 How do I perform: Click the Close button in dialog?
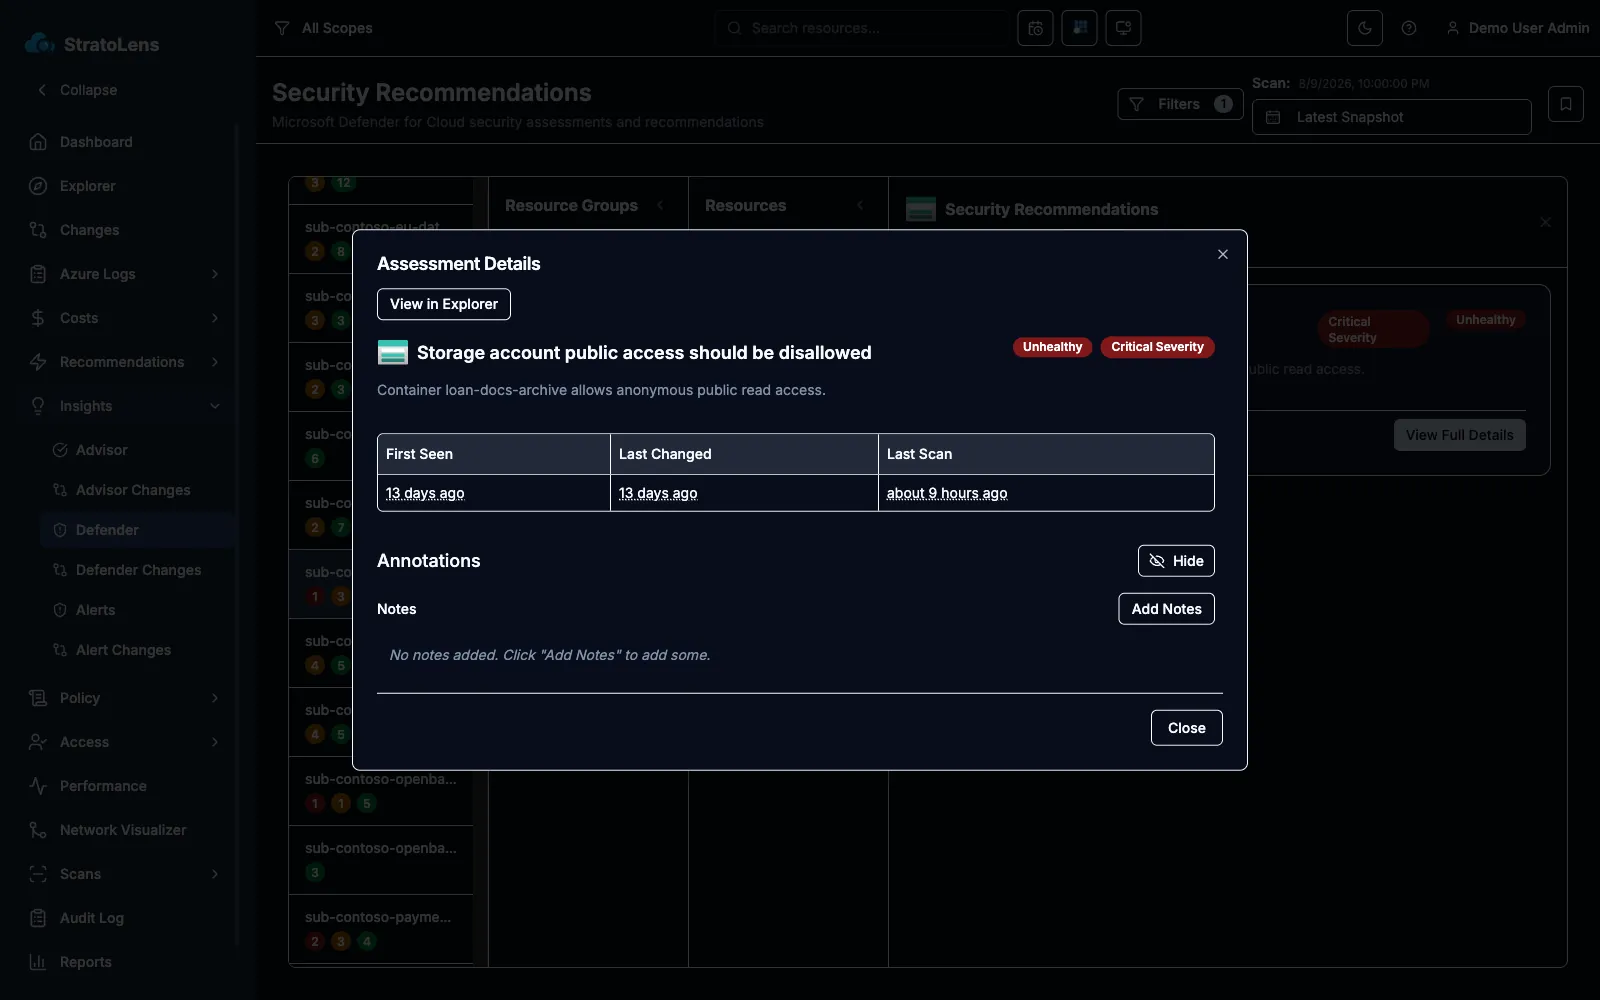[x=1186, y=728]
